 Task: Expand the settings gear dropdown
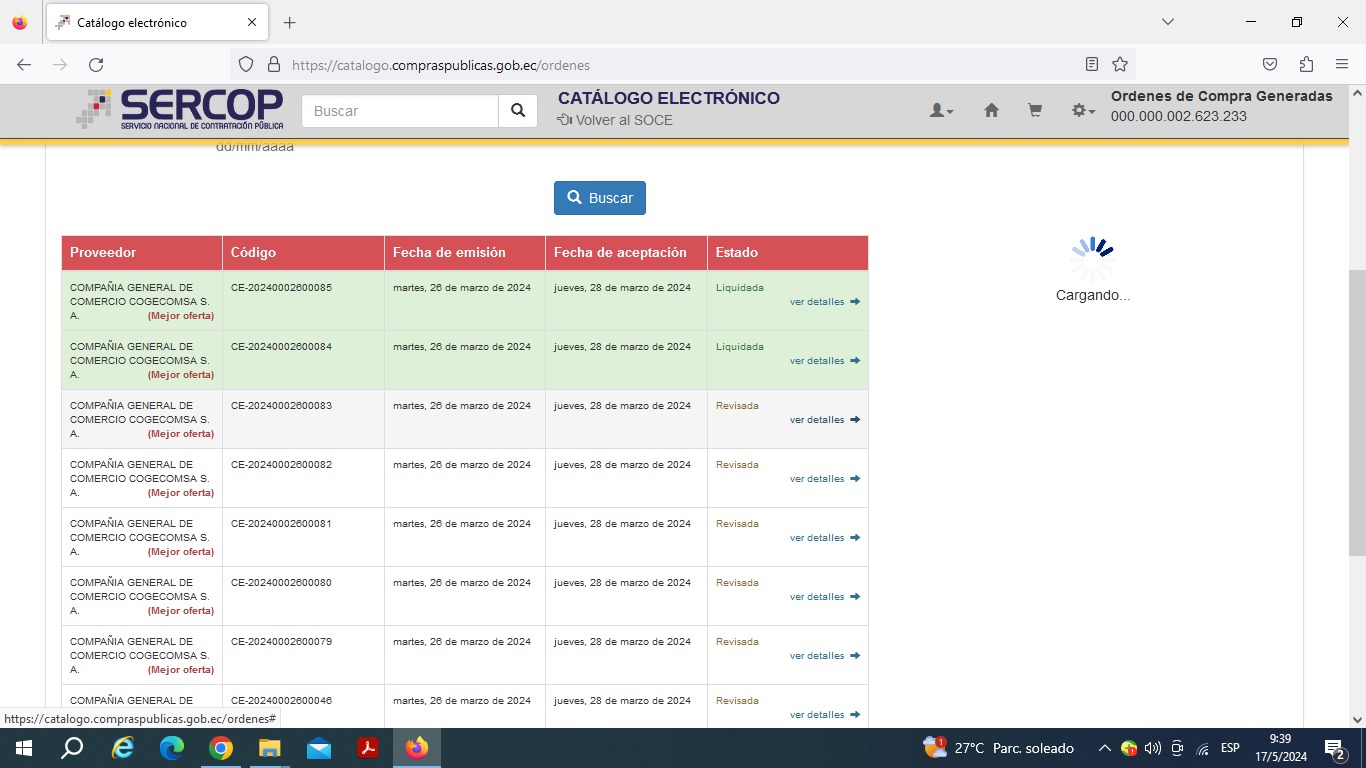pos(1083,111)
